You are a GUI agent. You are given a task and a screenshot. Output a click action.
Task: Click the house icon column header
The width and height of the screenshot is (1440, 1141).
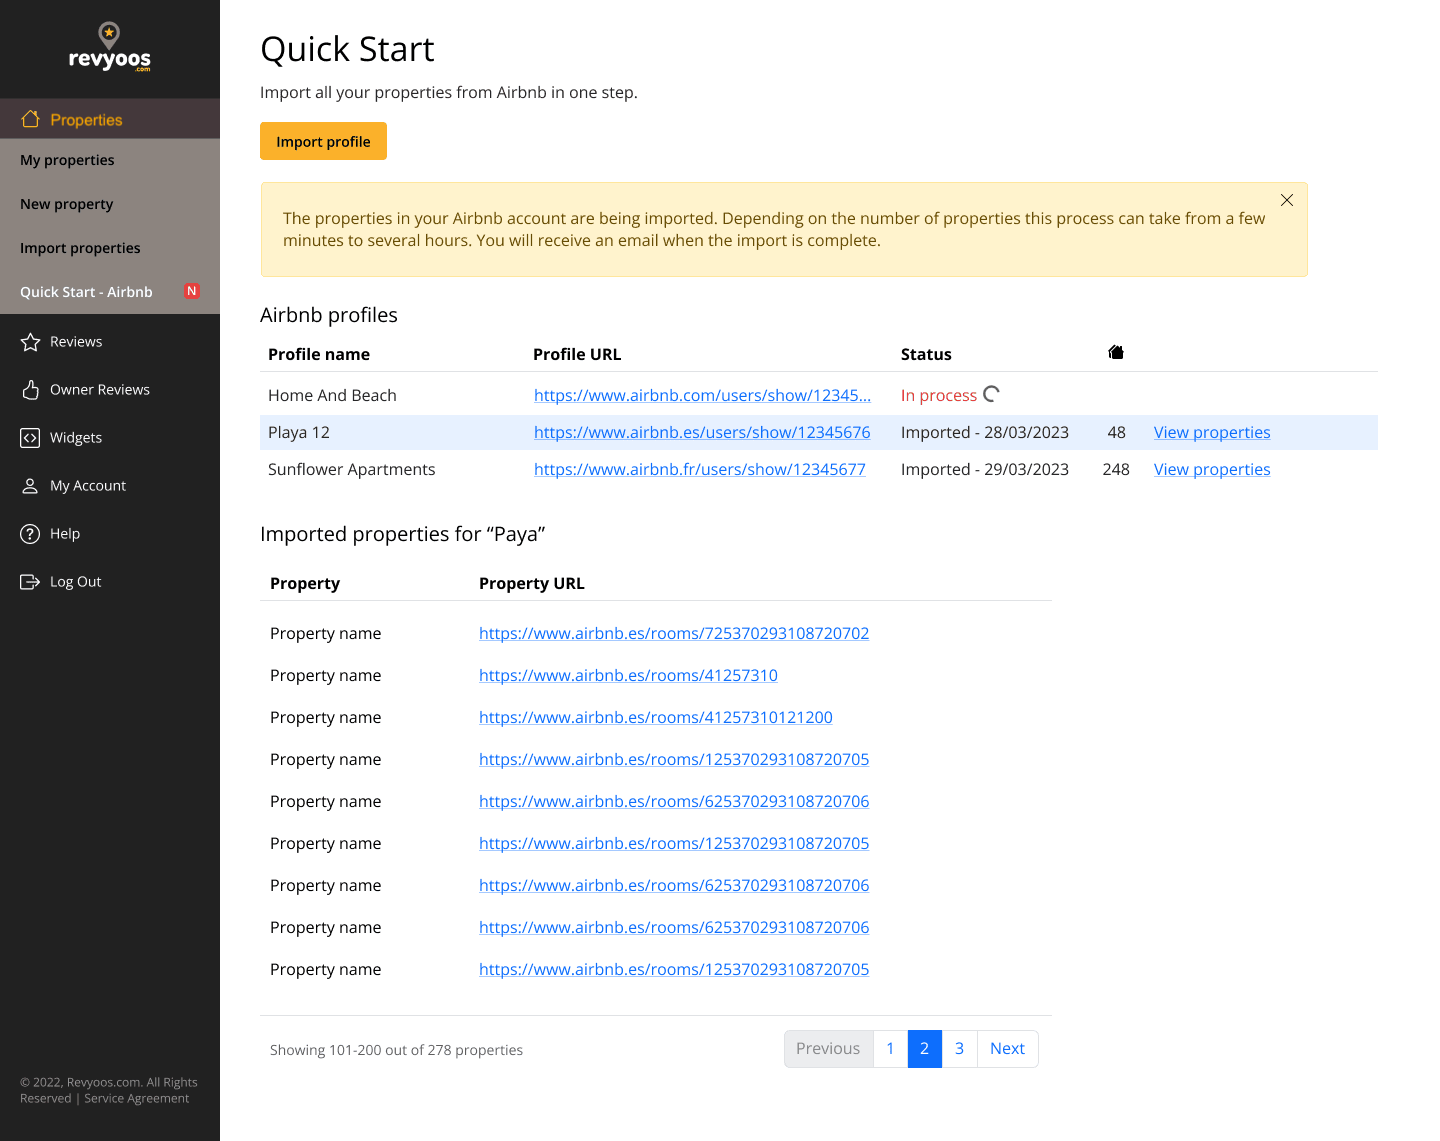(1116, 352)
